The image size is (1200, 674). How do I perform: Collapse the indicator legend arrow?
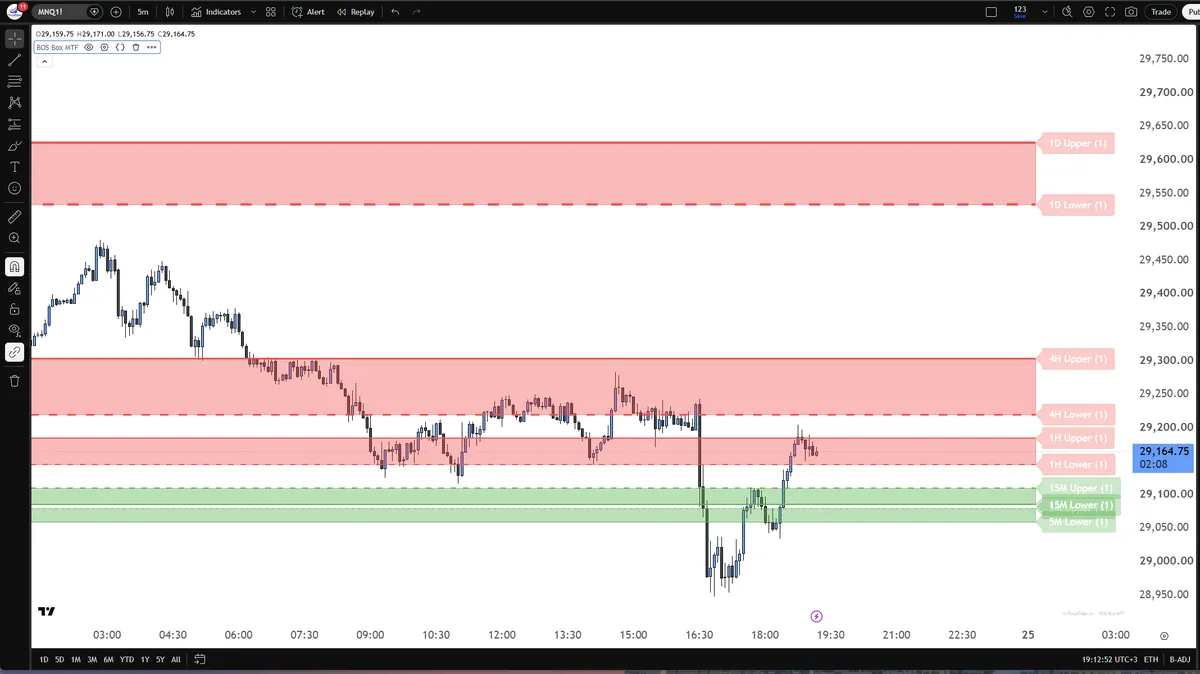tap(43, 61)
